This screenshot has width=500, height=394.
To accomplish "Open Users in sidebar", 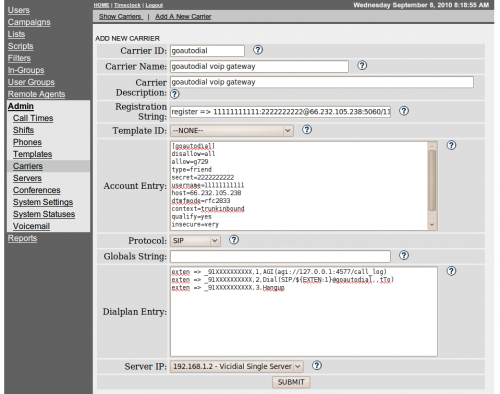I will 19,10.
